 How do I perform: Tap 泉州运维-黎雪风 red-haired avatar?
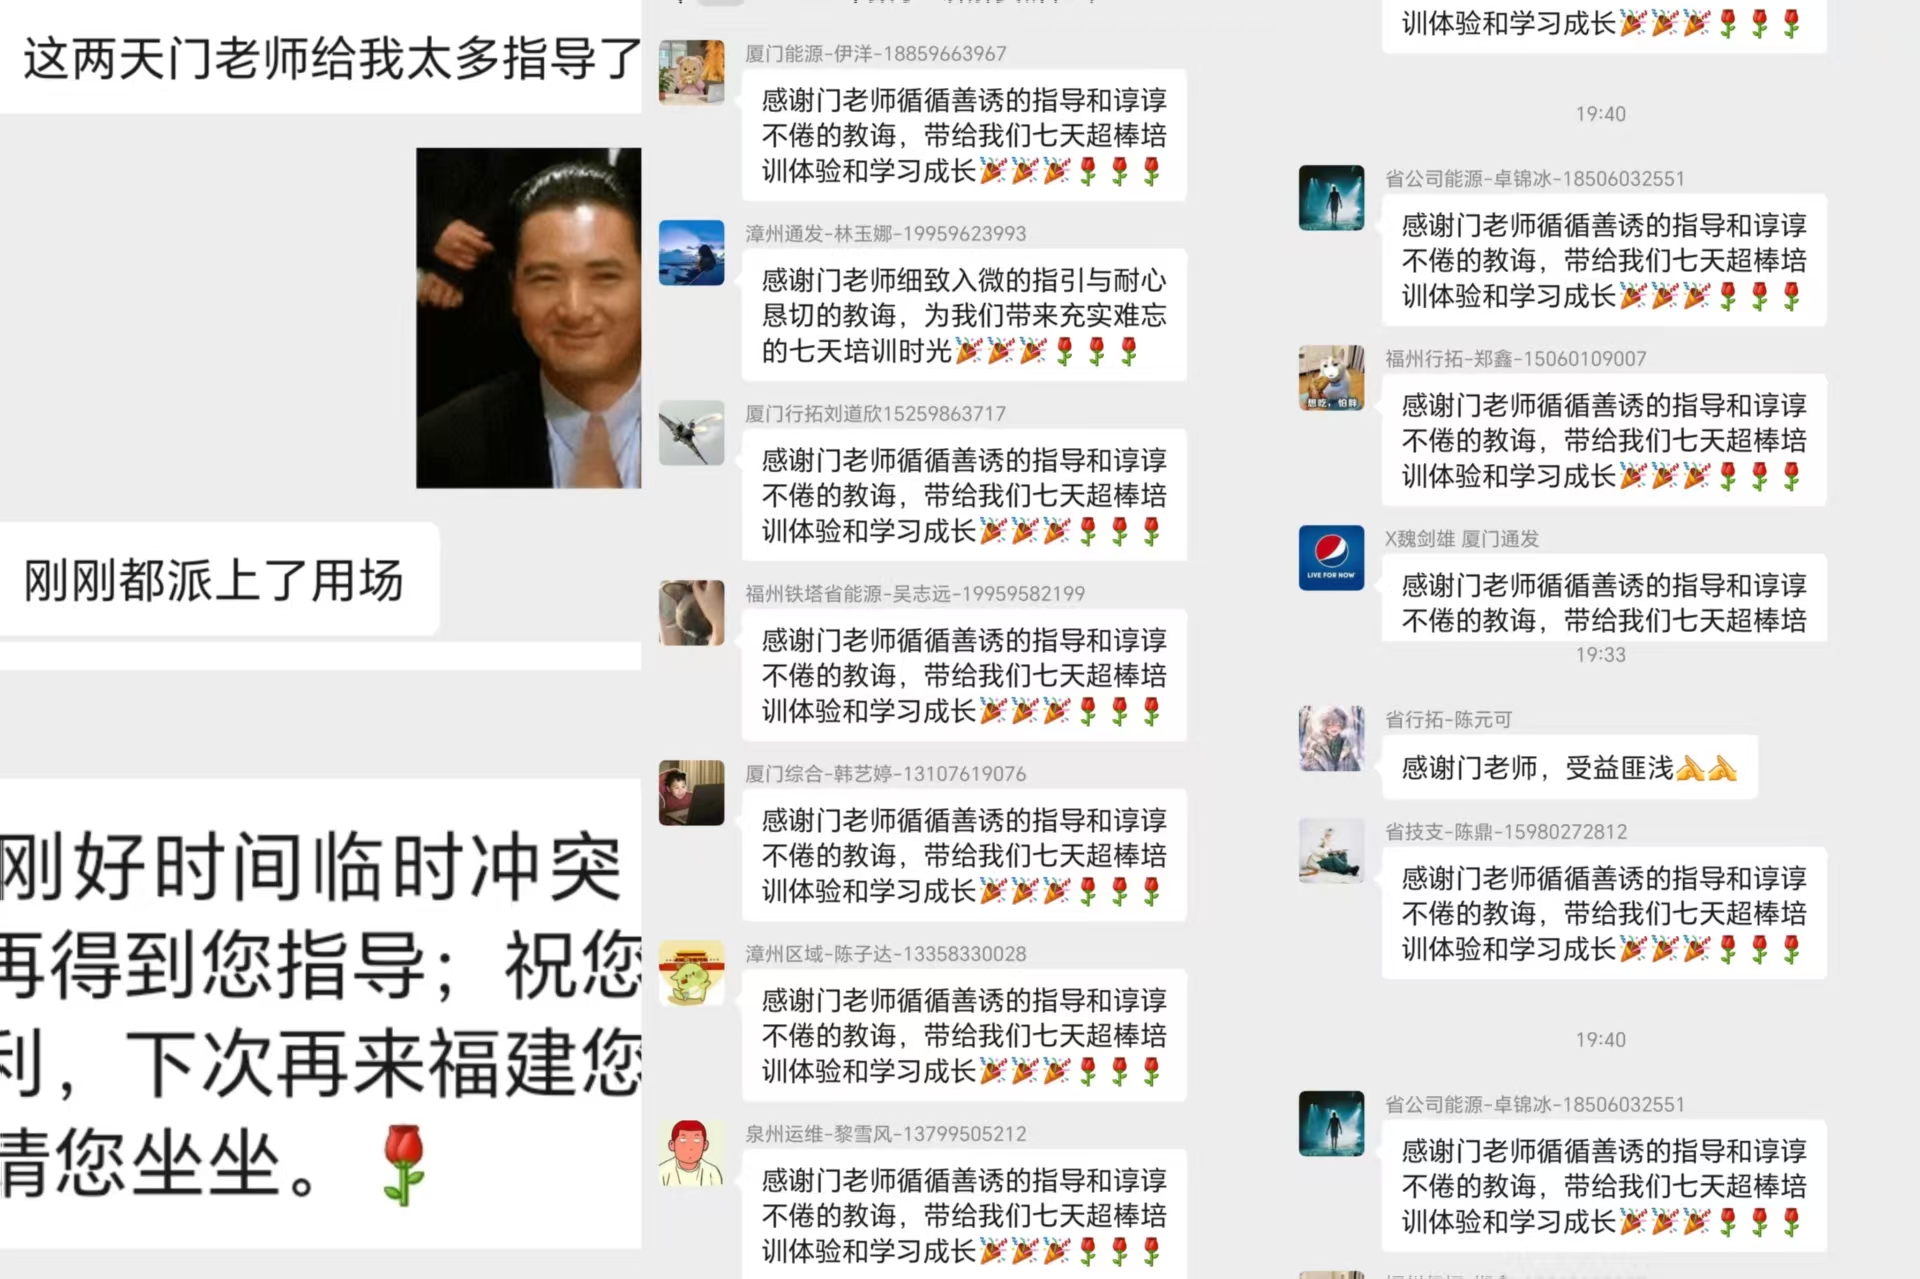click(x=691, y=1152)
